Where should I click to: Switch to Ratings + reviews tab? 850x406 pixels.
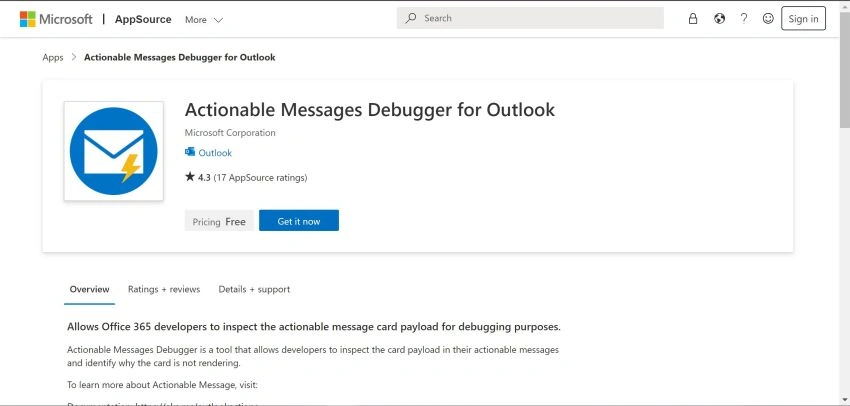tap(164, 289)
